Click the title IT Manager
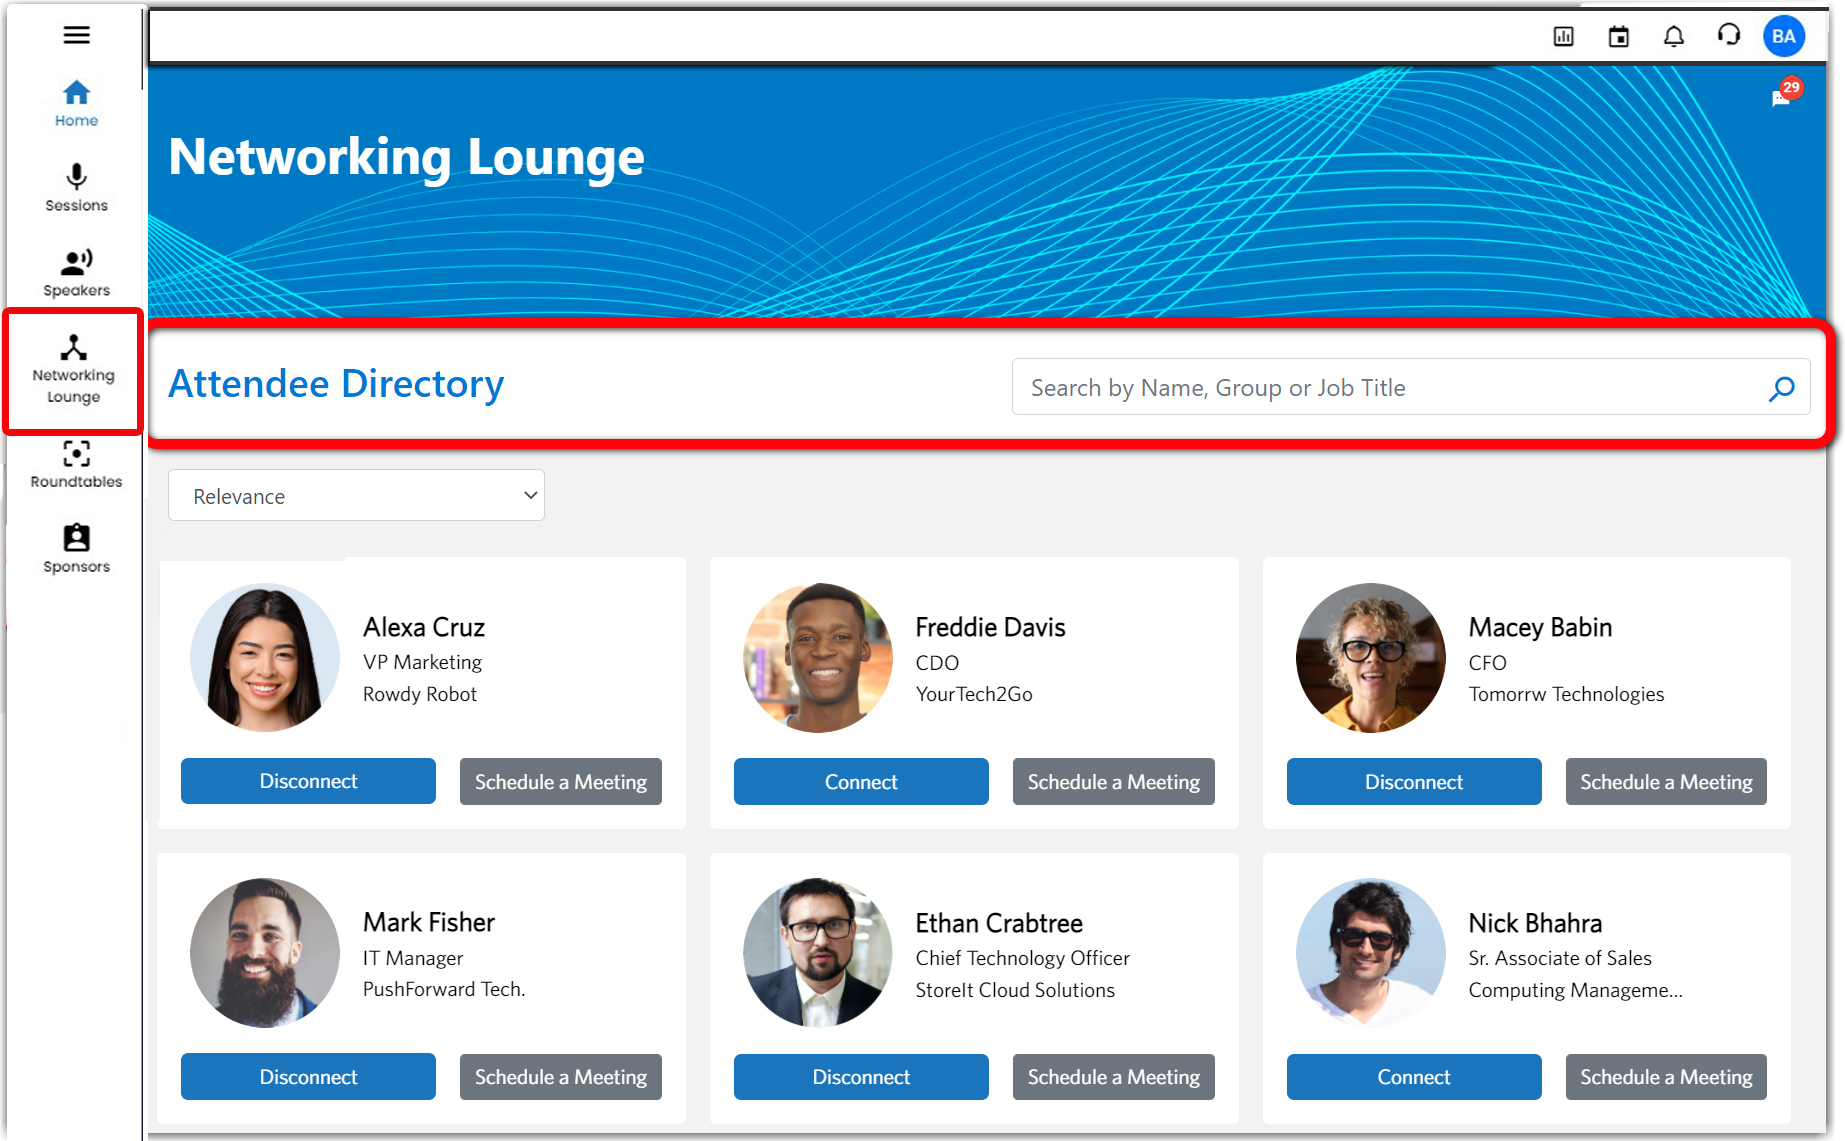Screen dimensions: 1845x1141 [413, 958]
